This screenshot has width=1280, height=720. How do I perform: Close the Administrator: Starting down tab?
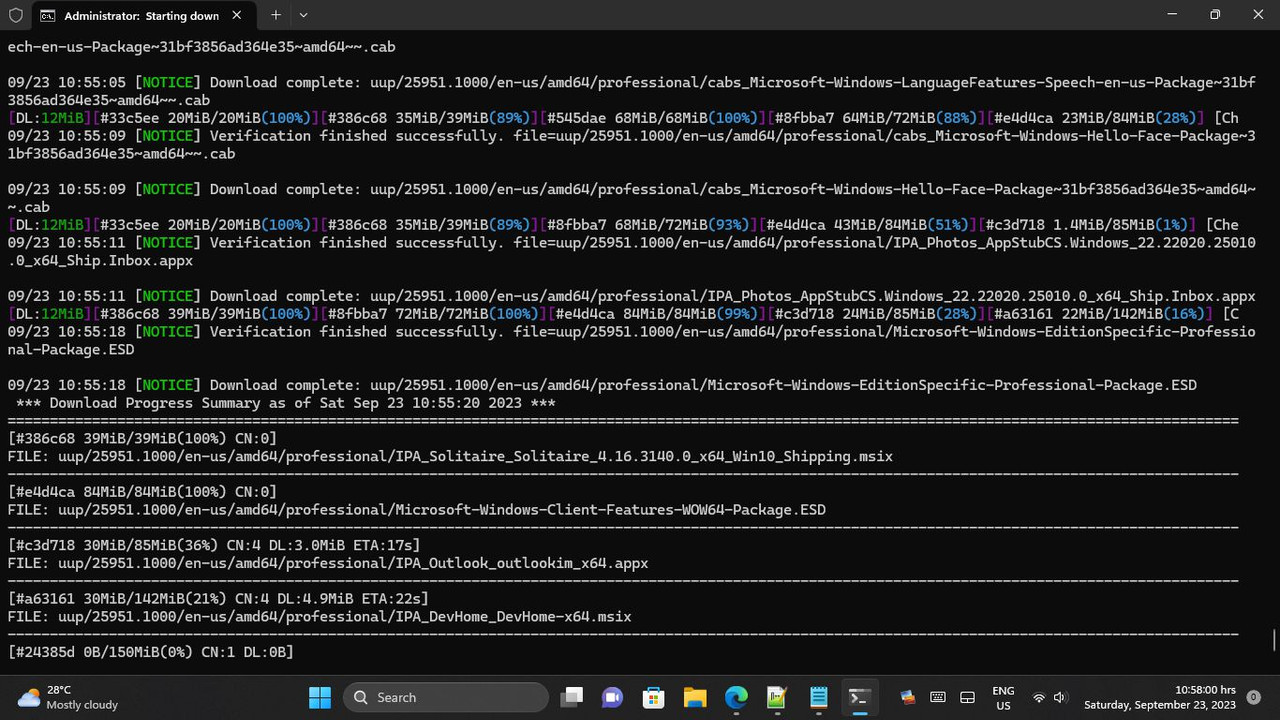point(237,16)
